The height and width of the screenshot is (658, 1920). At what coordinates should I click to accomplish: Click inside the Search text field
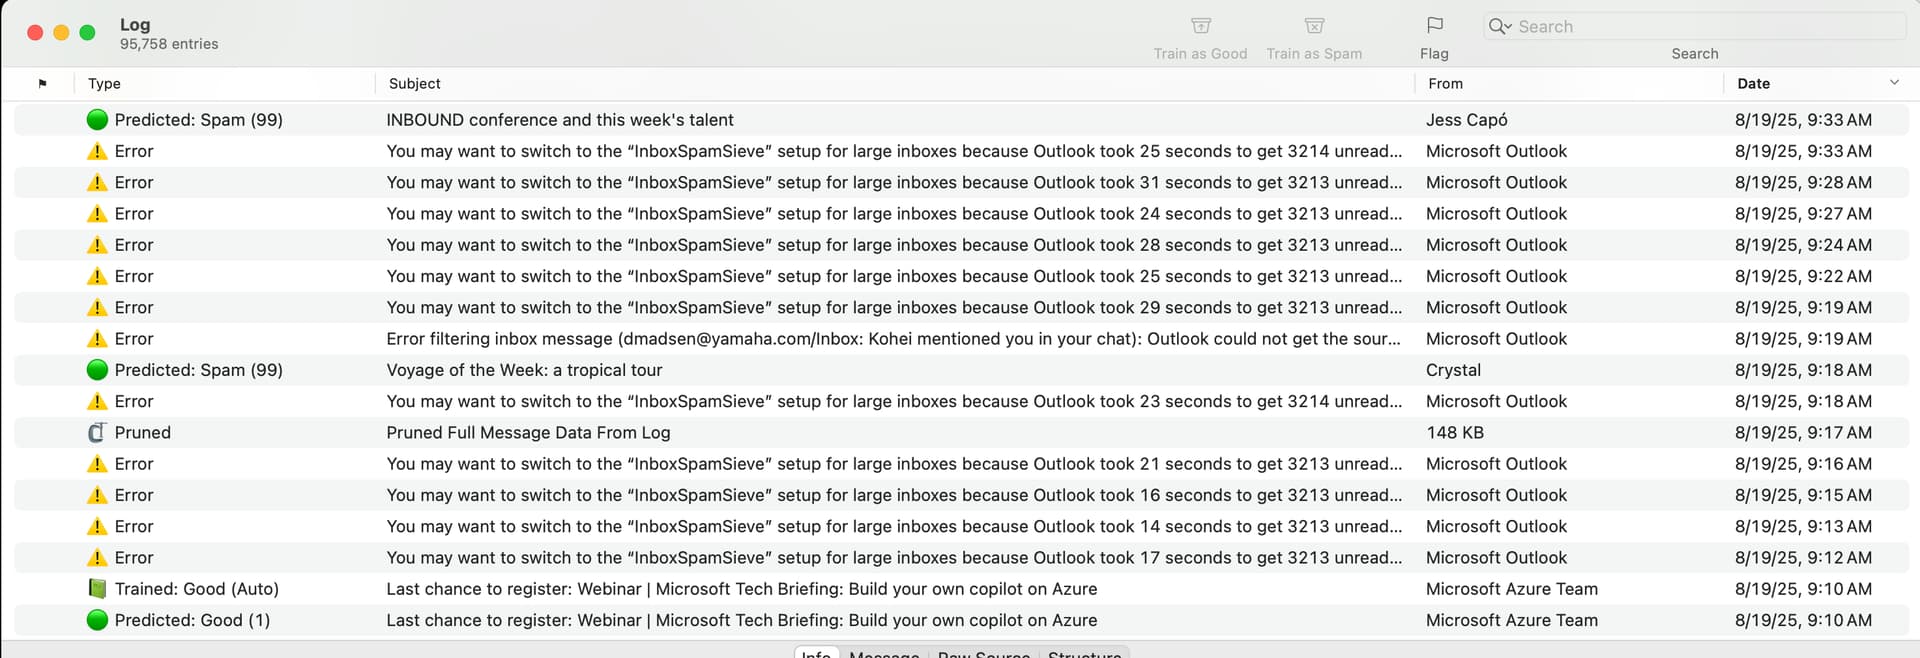(1700, 27)
